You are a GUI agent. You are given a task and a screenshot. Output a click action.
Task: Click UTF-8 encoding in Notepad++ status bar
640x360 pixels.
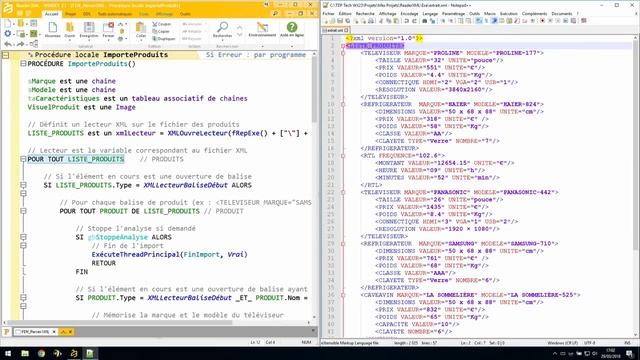tap(589, 343)
